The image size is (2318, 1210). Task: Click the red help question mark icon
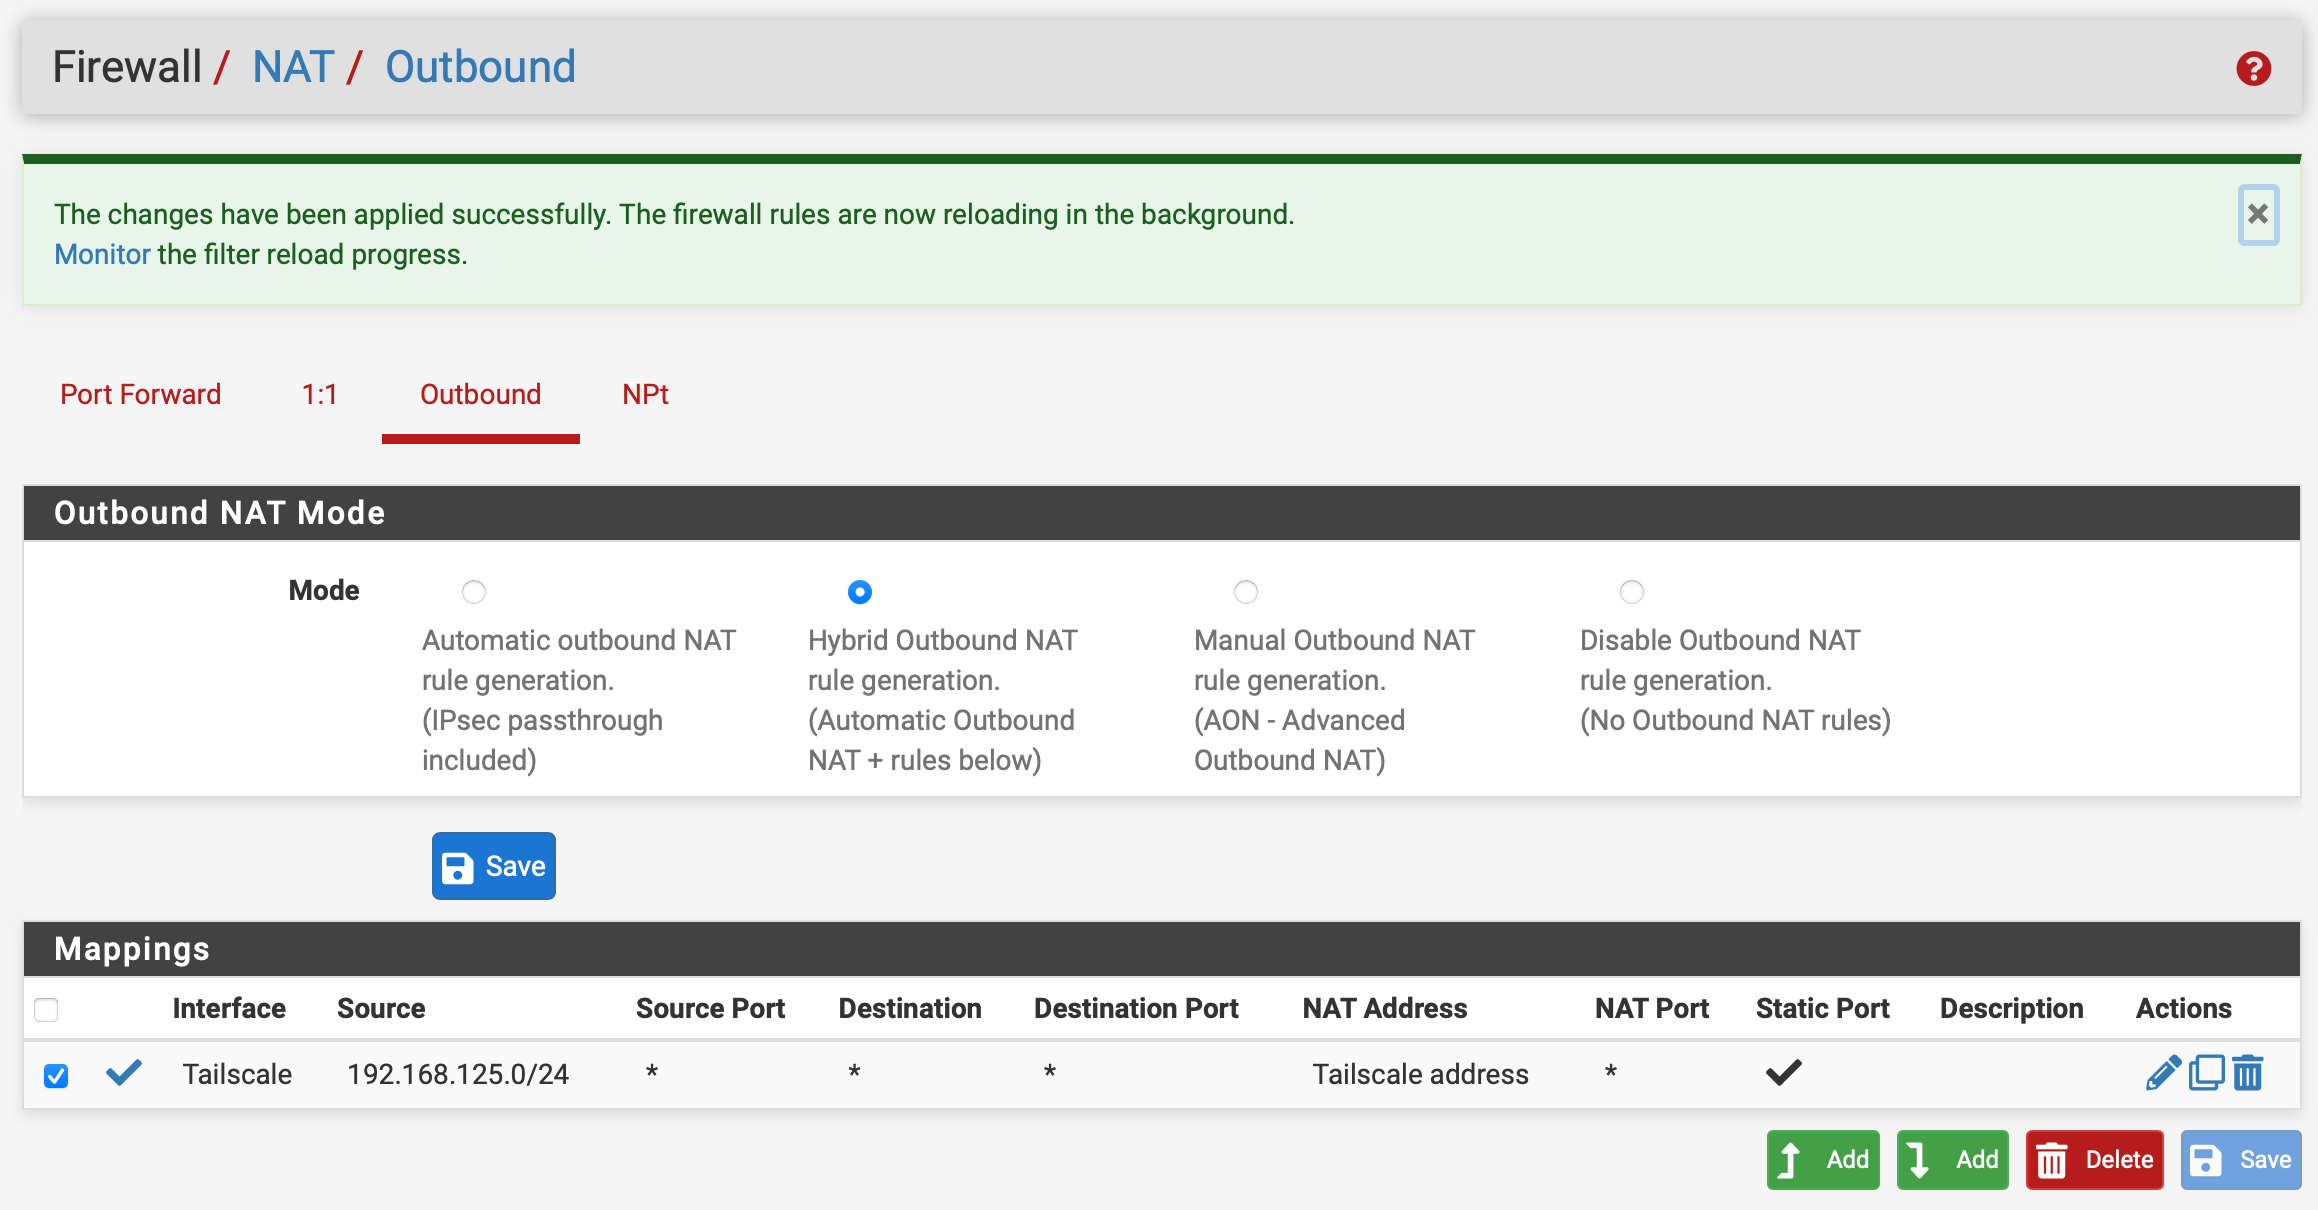(x=2253, y=69)
